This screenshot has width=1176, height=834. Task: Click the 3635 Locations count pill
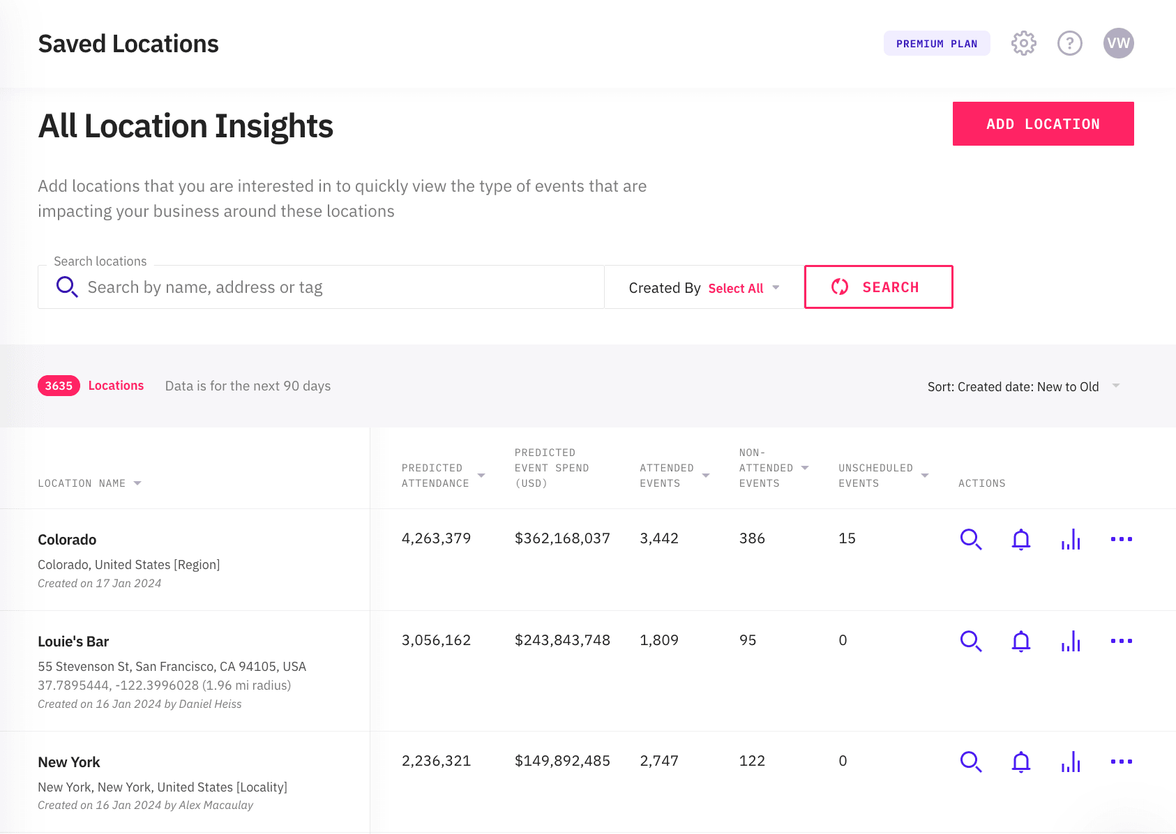pos(58,385)
